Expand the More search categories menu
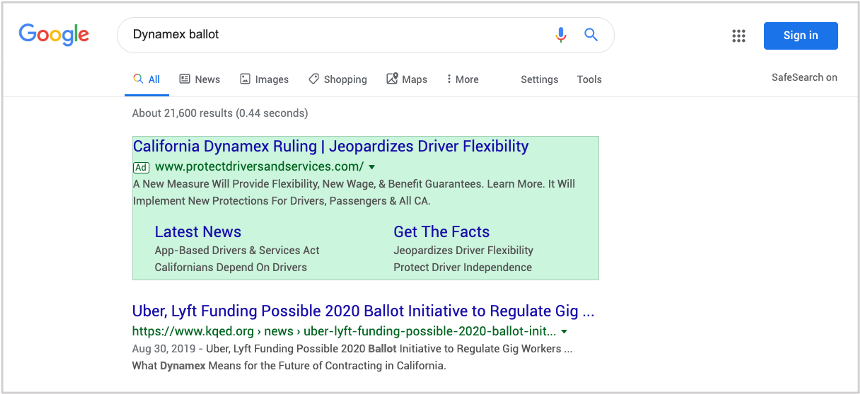The height and width of the screenshot is (394, 860). pos(462,80)
